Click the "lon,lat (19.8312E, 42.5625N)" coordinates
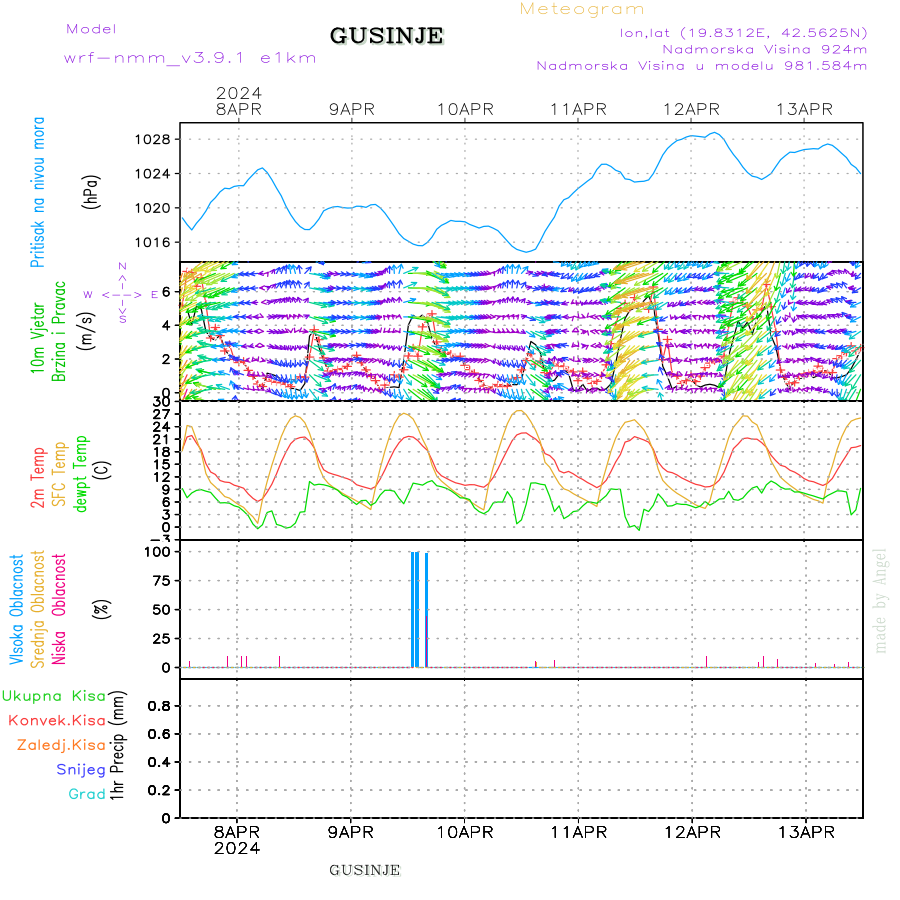The image size is (900, 900). (x=743, y=33)
